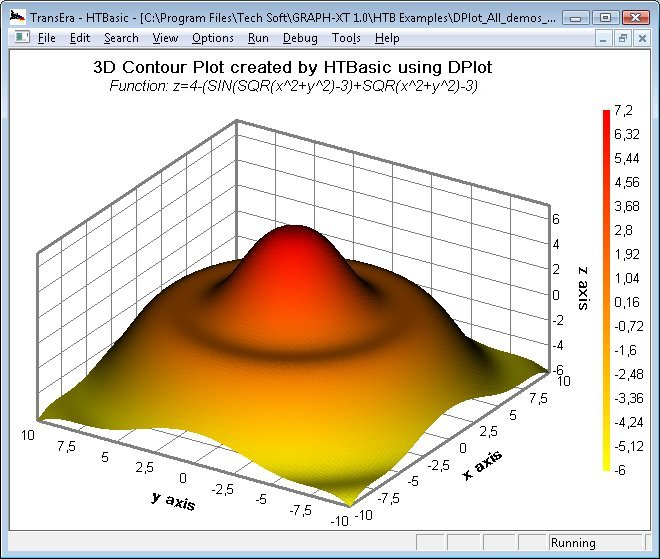Click the red peak of the 3D surface
The width and height of the screenshot is (660, 559).
point(295,246)
